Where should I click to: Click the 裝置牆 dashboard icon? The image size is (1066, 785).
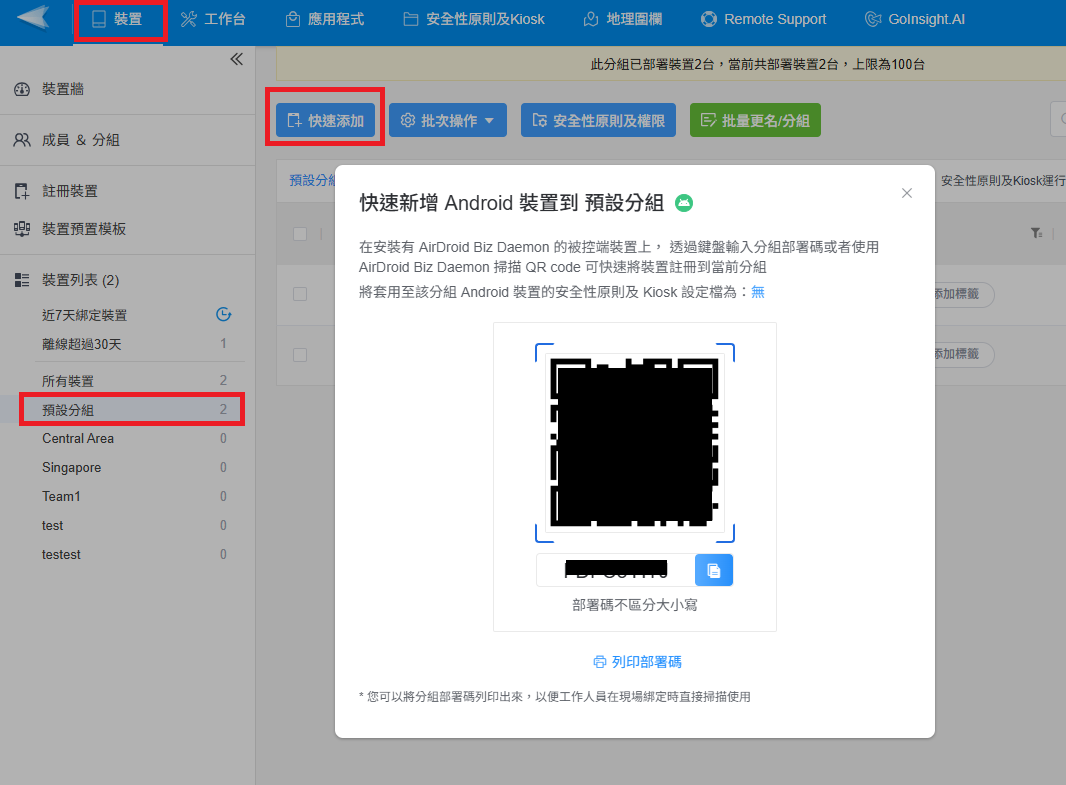(22, 89)
